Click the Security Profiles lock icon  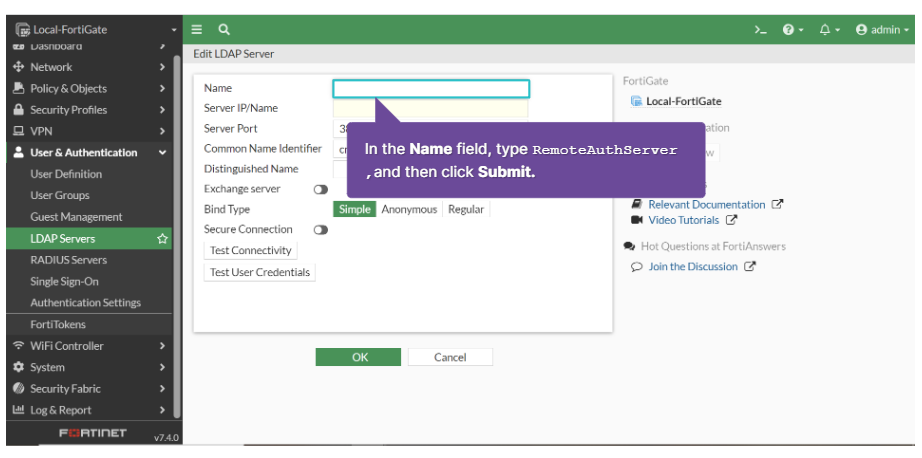[x=19, y=110]
